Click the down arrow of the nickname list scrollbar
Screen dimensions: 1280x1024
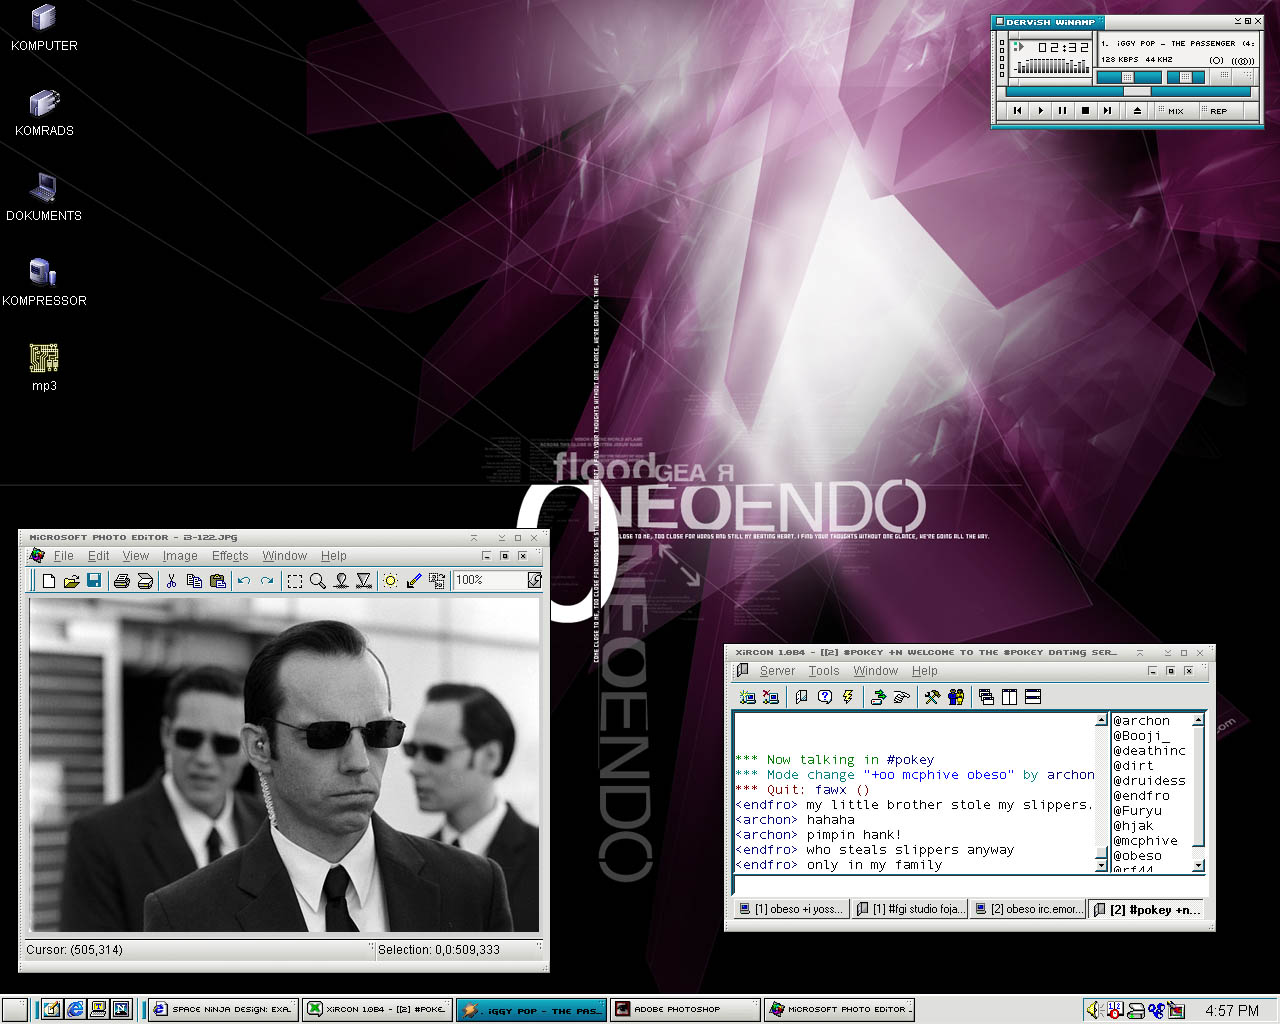point(1198,866)
